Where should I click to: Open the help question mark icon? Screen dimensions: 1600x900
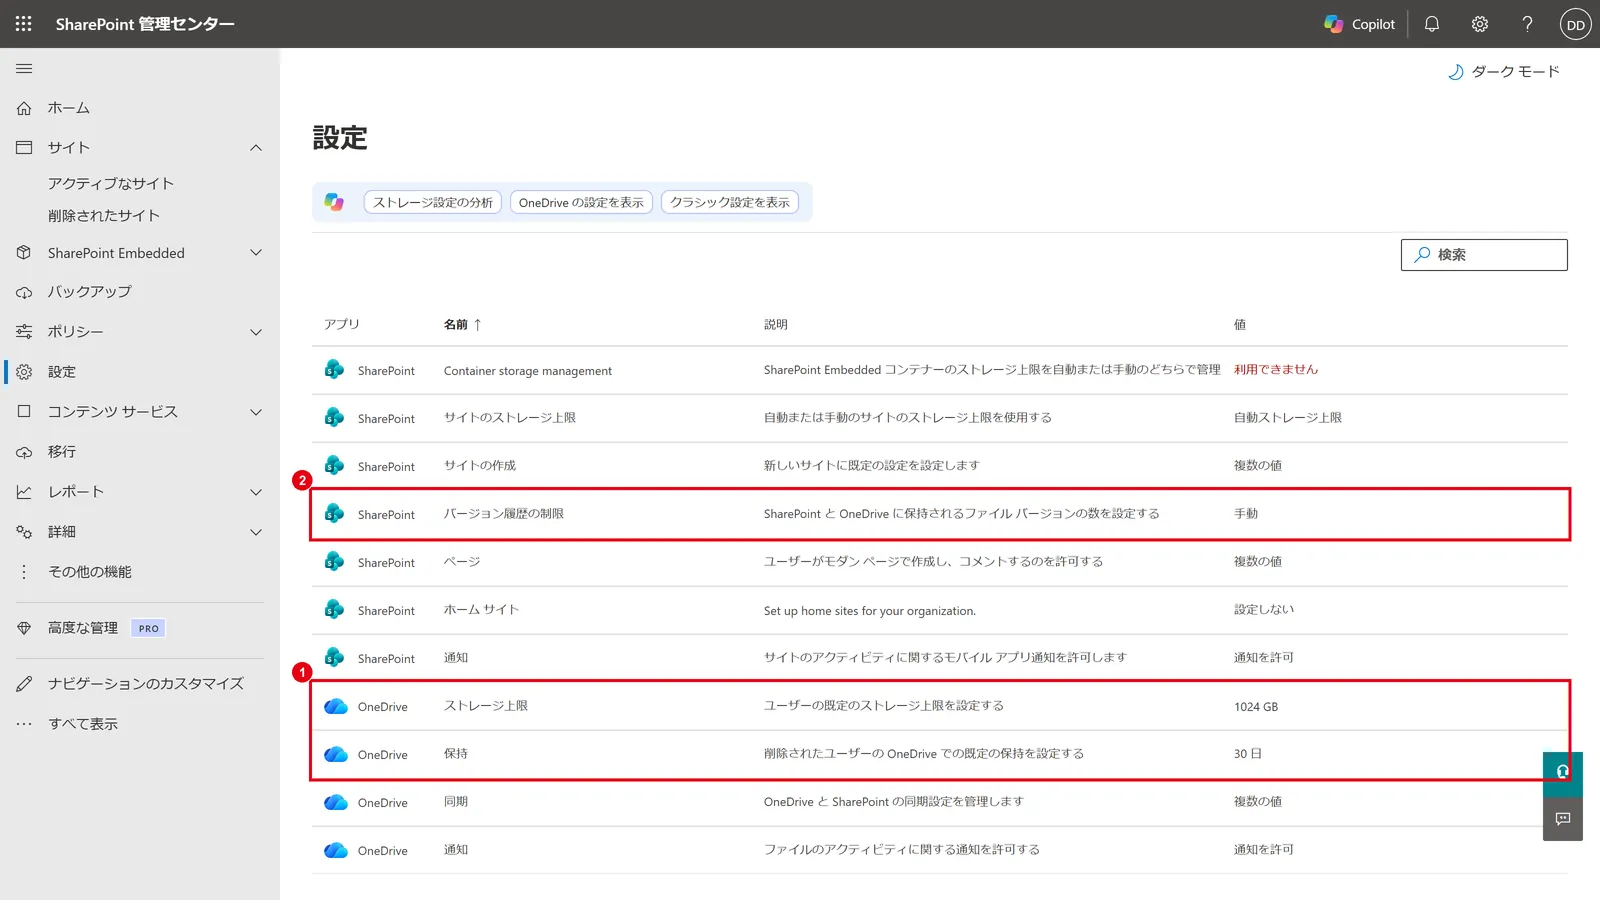point(1527,24)
